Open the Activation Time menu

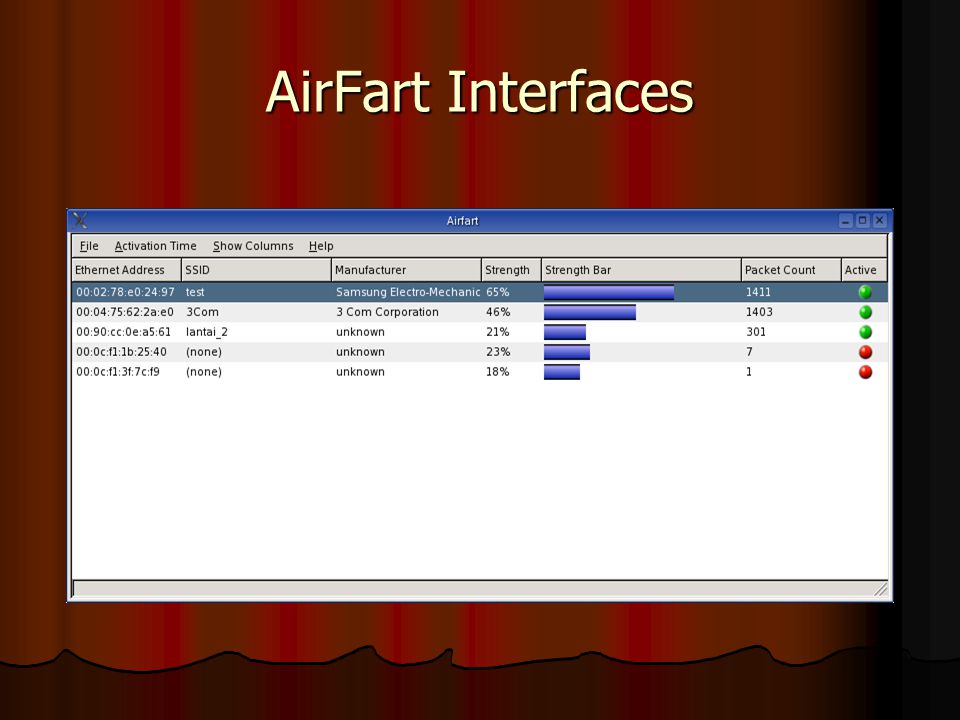[x=156, y=246]
